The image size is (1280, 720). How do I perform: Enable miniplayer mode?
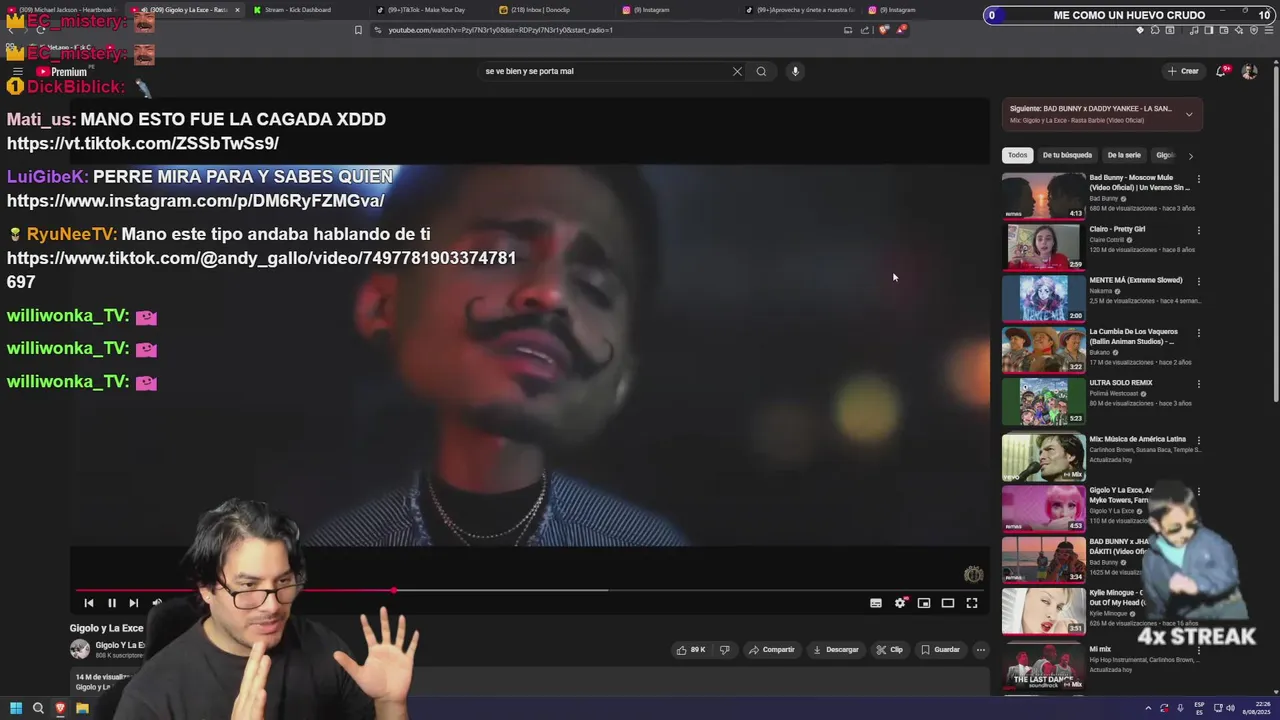click(924, 603)
